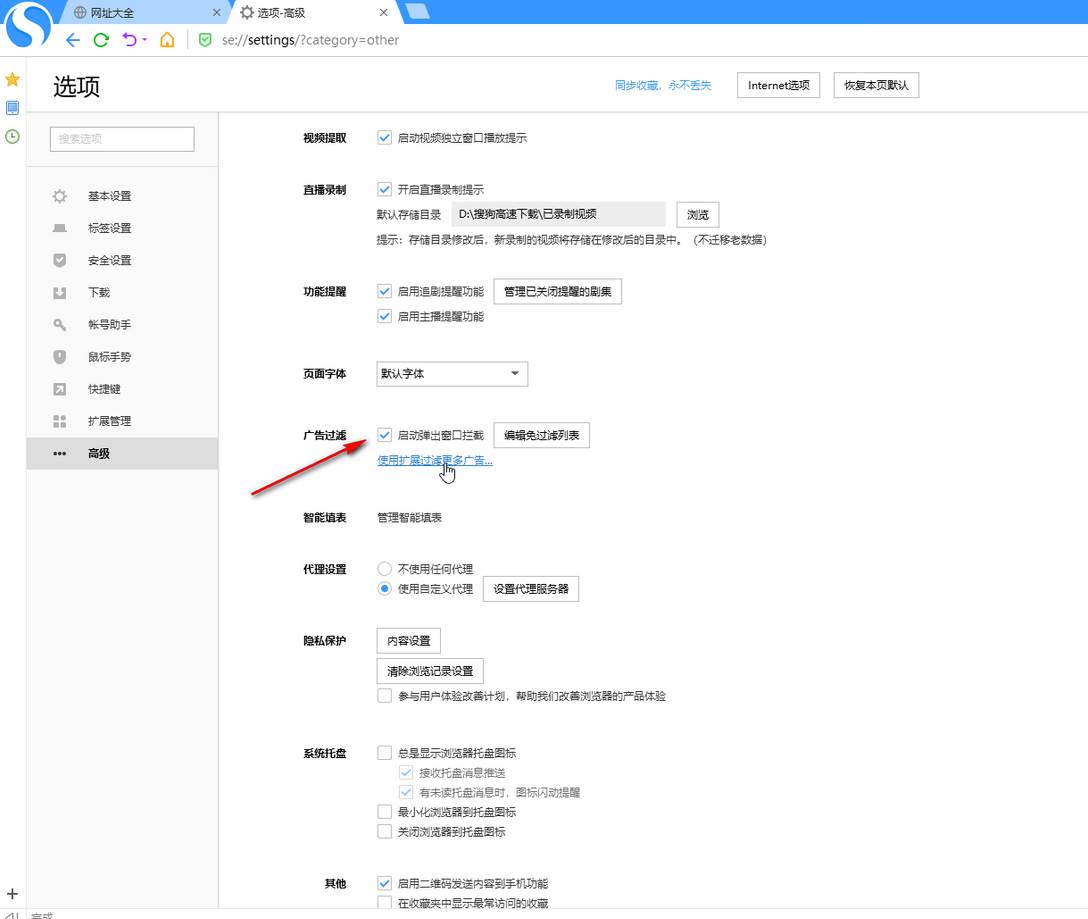The width and height of the screenshot is (1088, 919).
Task: Toggle 启动视频独立窗口播放提示 checkbox
Action: click(x=384, y=137)
